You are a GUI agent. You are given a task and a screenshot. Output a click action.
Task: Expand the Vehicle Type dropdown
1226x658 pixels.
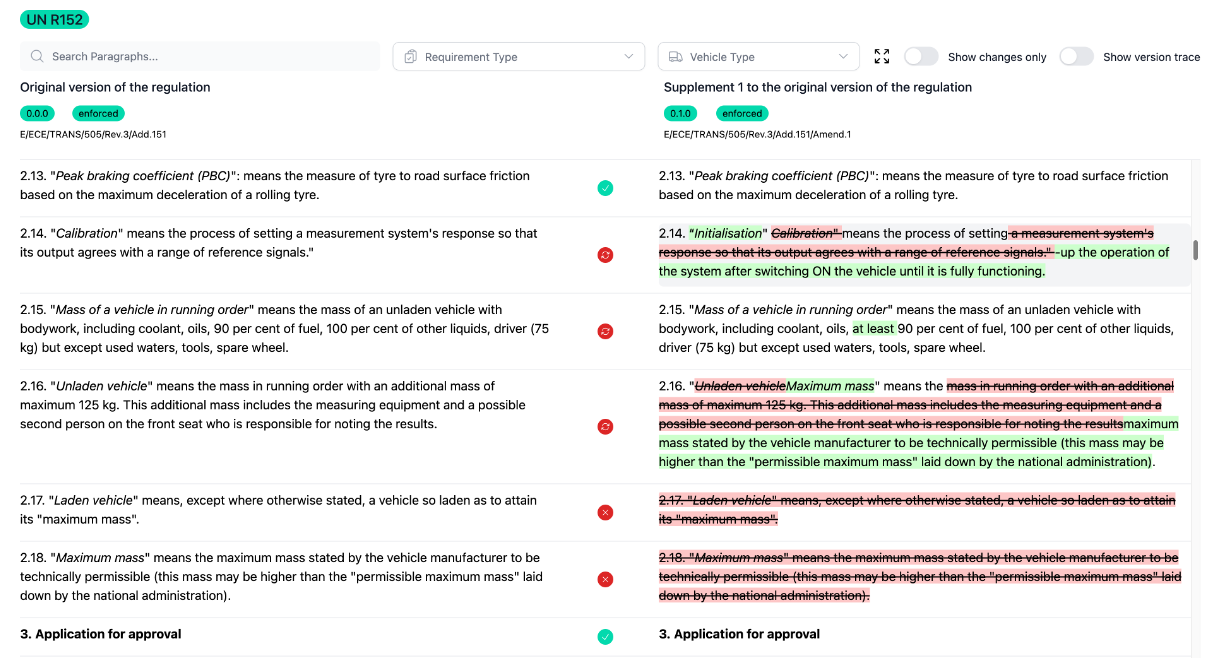click(x=758, y=56)
